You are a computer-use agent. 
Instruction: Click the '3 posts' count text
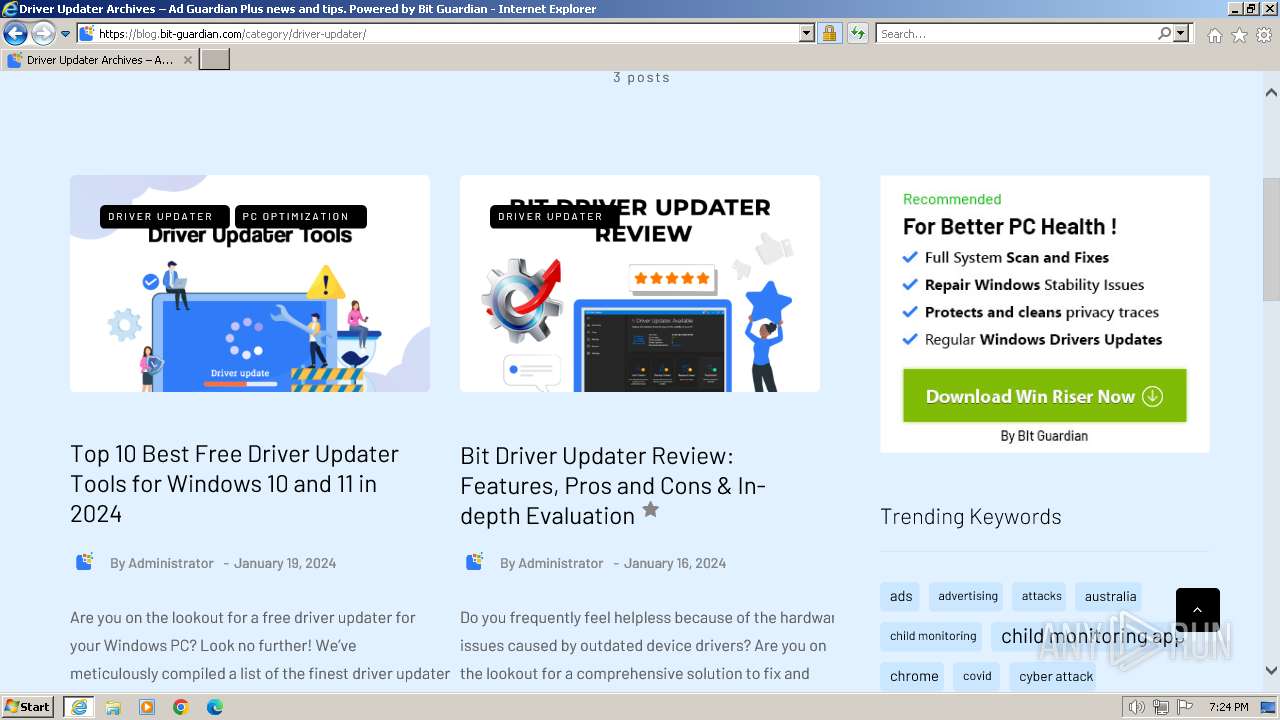(x=642, y=77)
